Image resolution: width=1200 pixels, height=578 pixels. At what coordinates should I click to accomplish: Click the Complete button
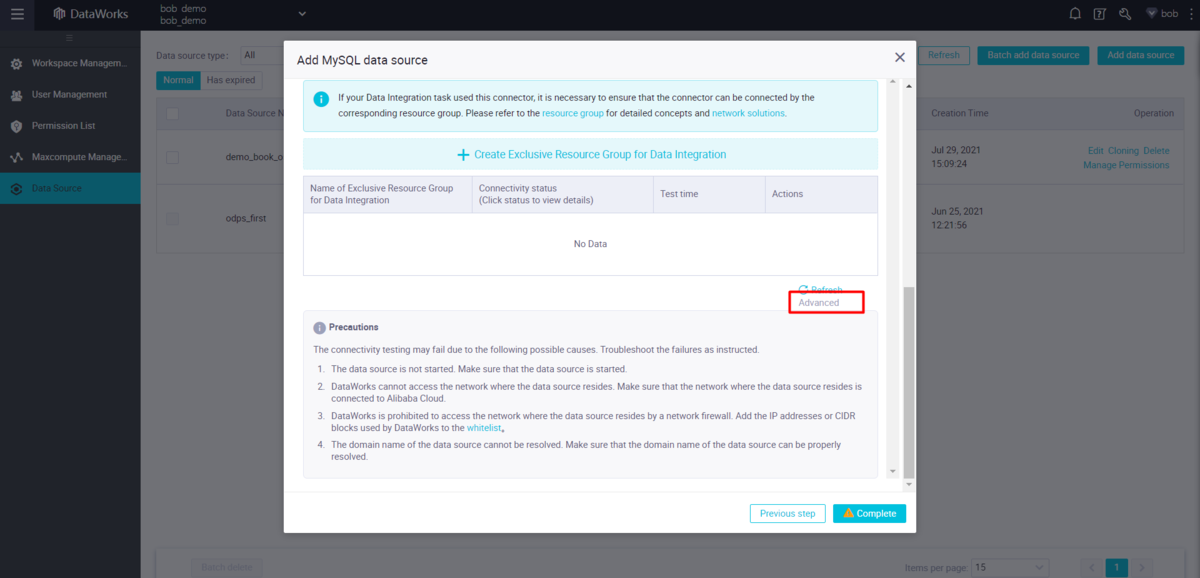coord(869,513)
